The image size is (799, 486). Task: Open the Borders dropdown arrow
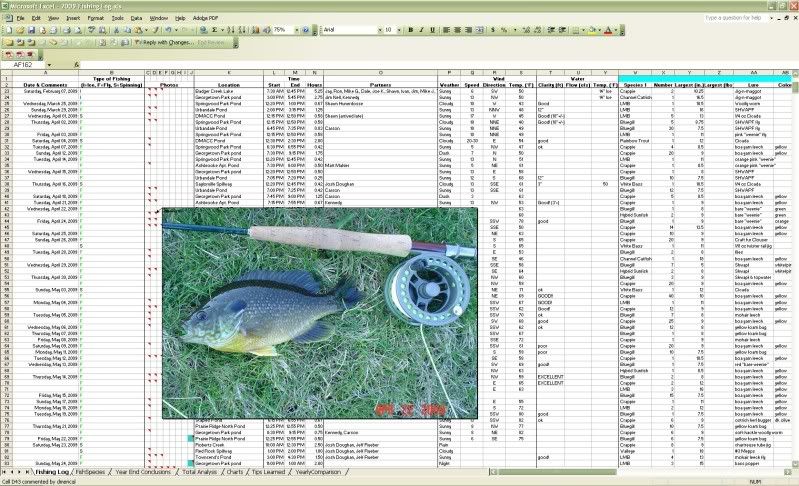point(583,30)
